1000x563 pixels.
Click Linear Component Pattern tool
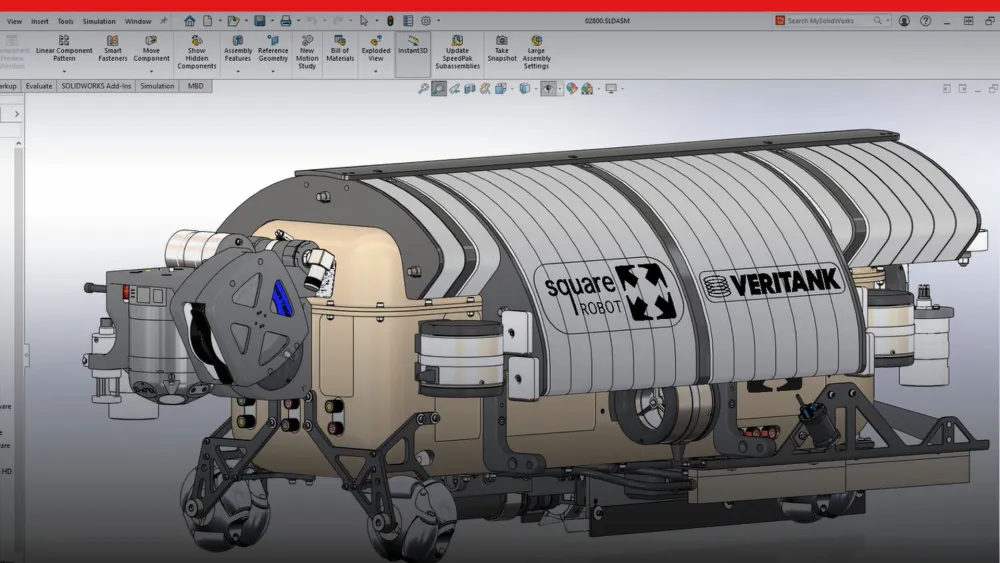(x=64, y=49)
